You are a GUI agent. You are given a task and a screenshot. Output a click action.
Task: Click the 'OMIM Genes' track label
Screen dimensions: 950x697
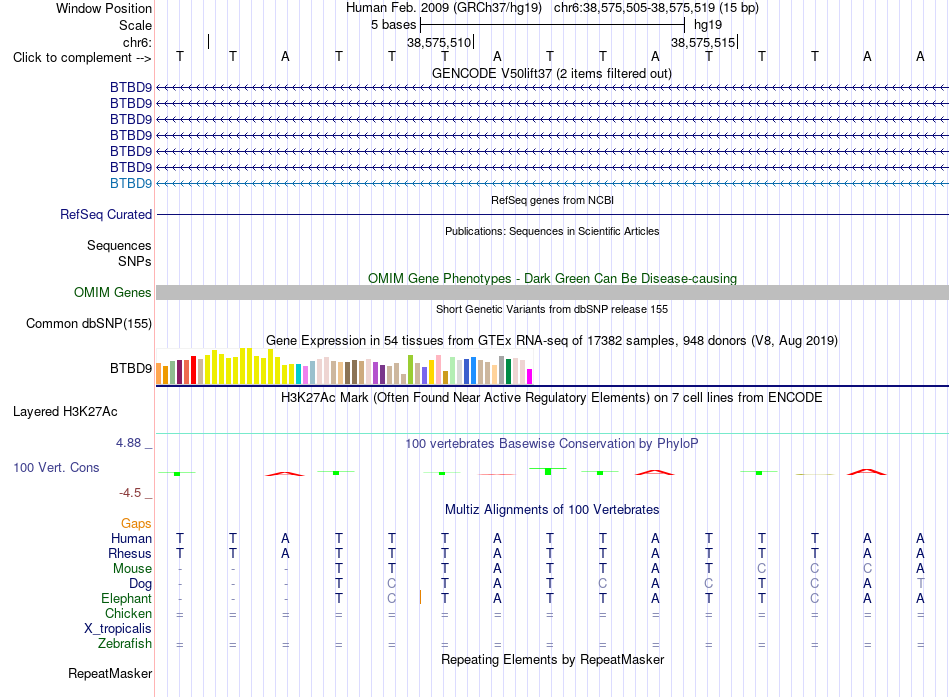113,293
